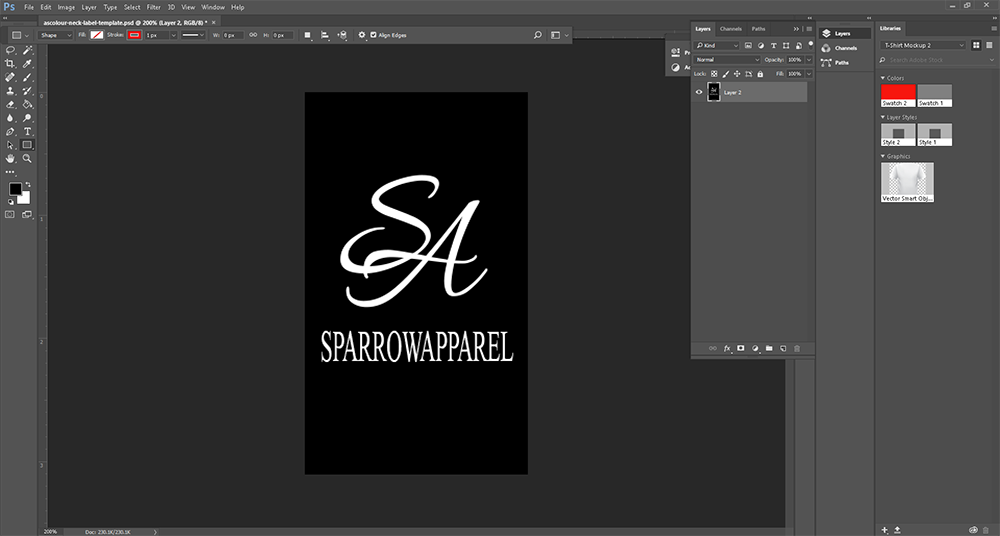The width and height of the screenshot is (1000, 536).
Task: Open the stroke line type dropdown
Action: click(x=192, y=35)
